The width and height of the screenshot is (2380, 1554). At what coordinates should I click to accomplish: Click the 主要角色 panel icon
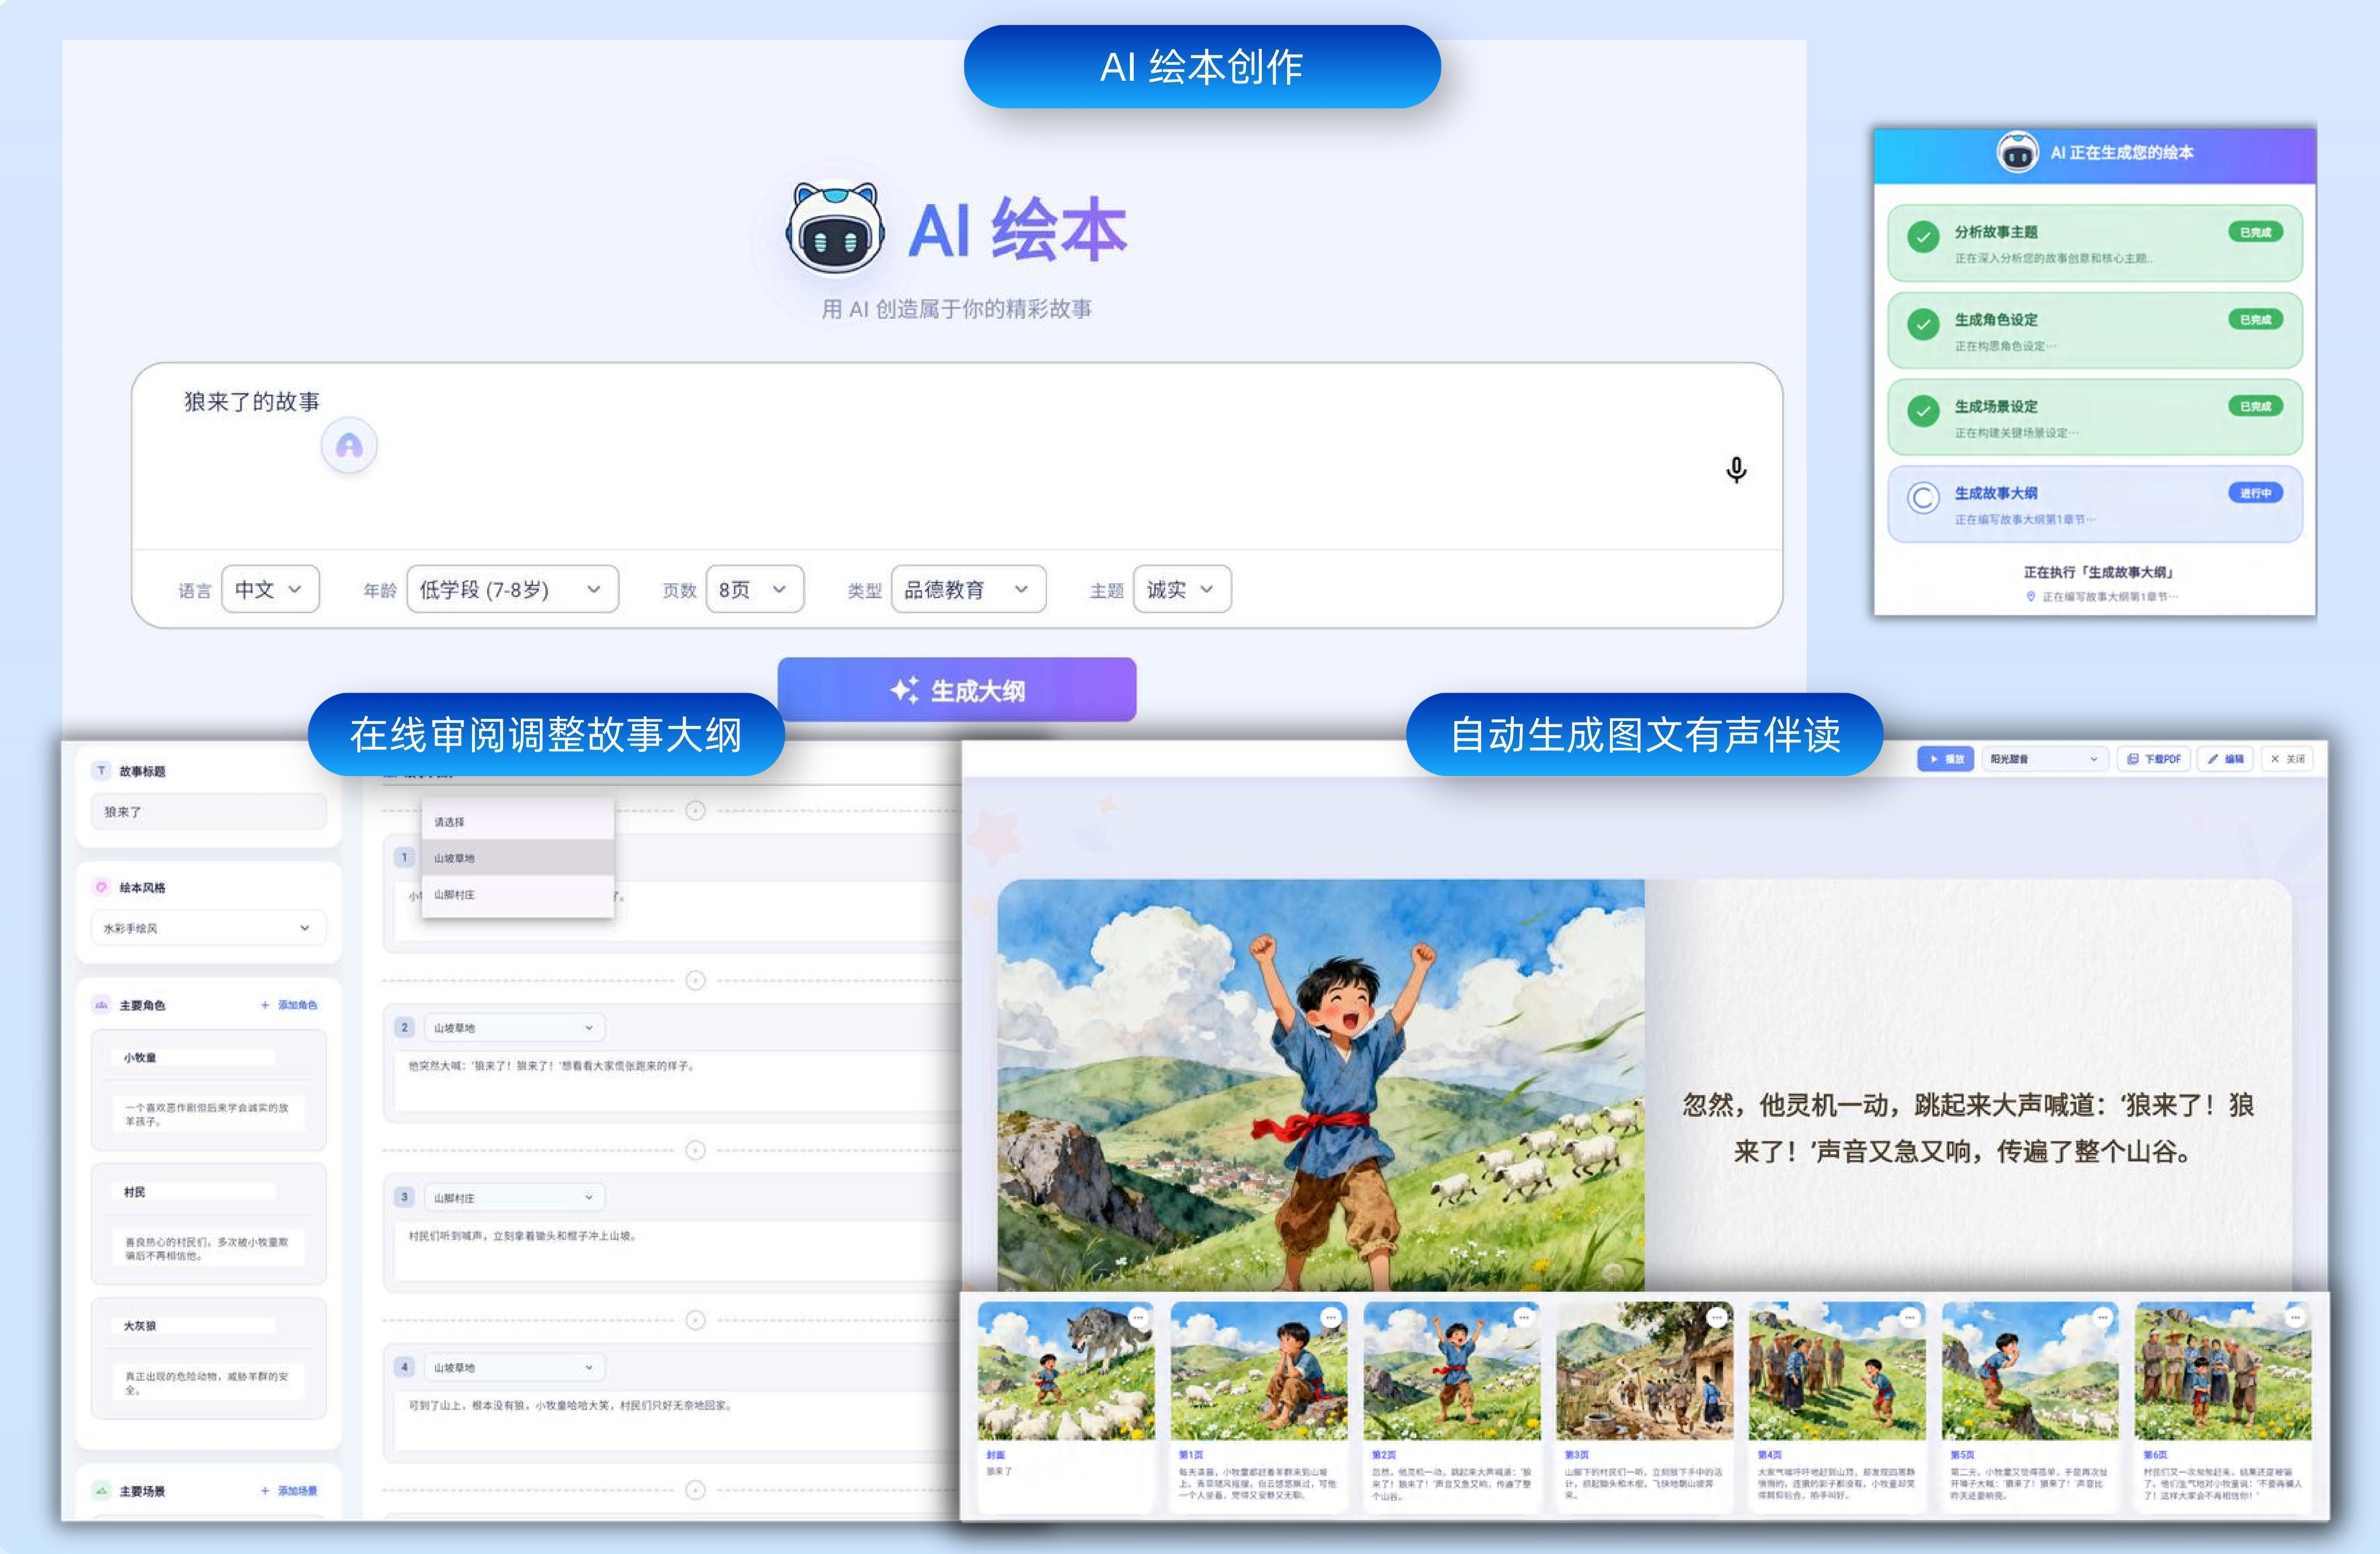[x=101, y=1006]
